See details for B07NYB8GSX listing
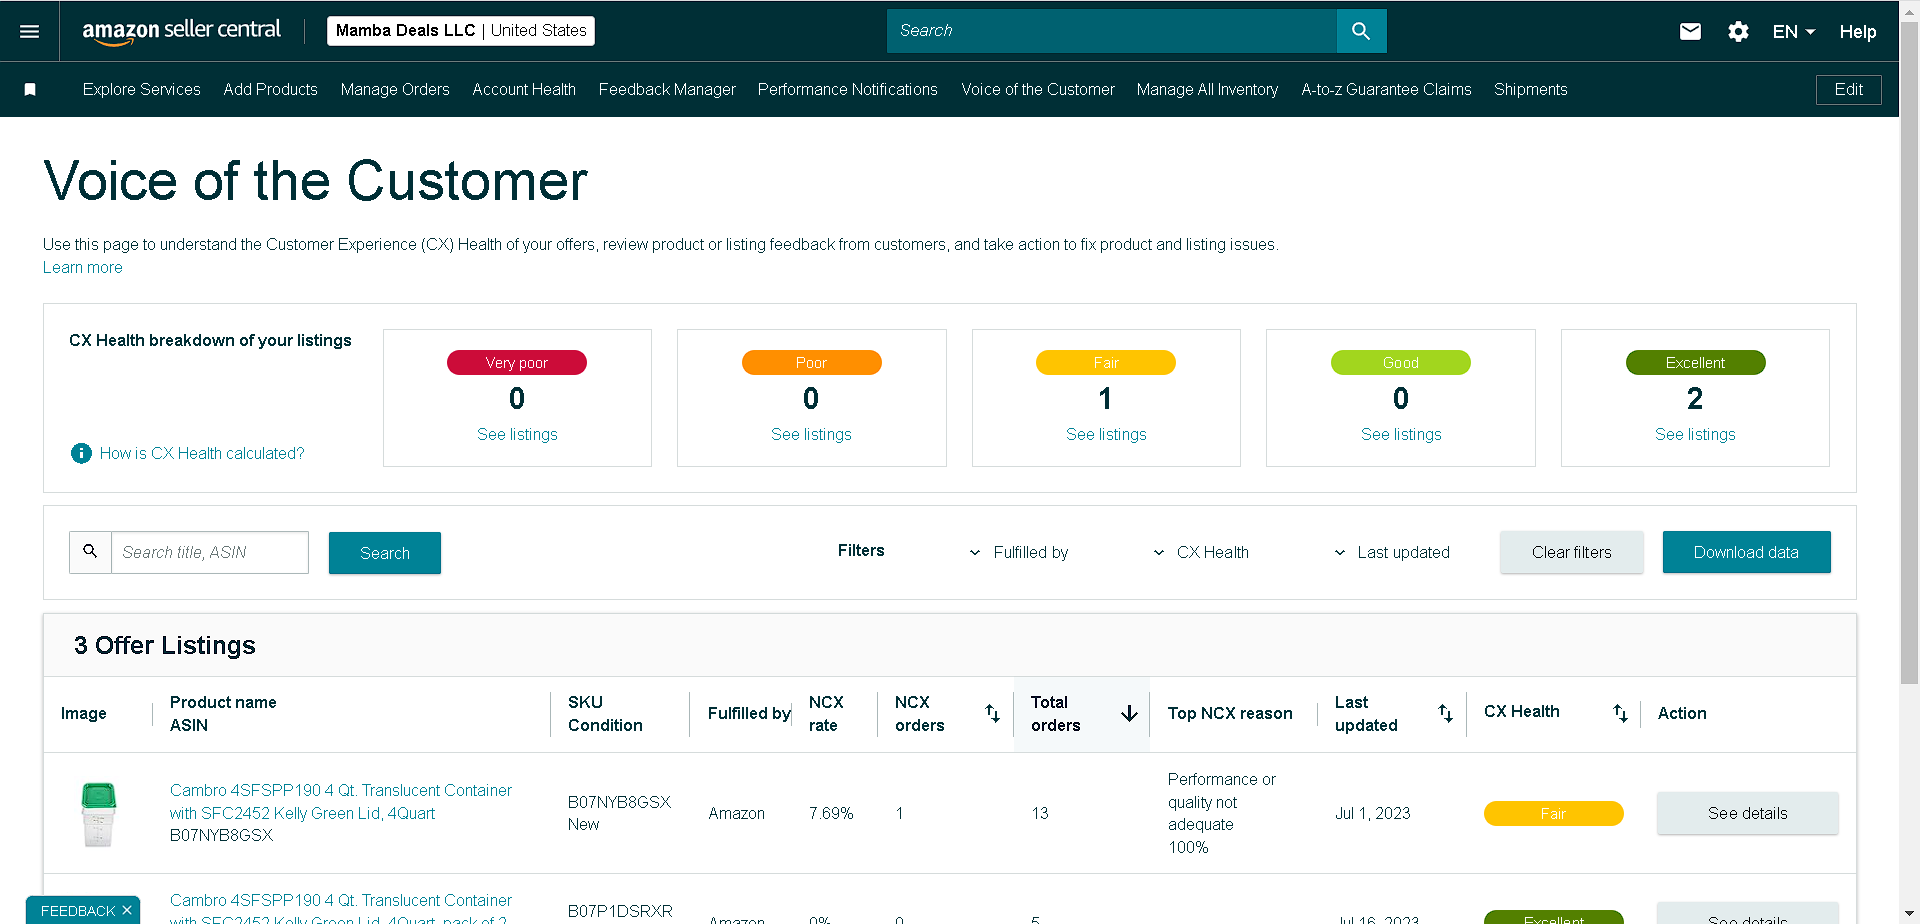Screen dimensions: 1920x924 [1747, 813]
